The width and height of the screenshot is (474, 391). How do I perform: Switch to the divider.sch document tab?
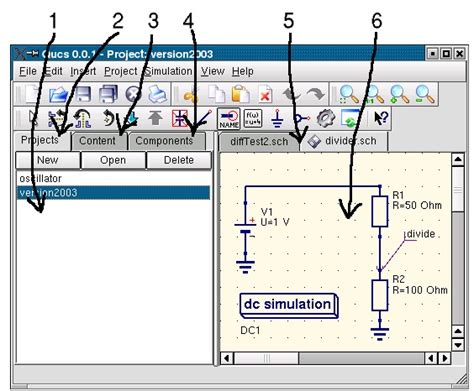point(345,141)
